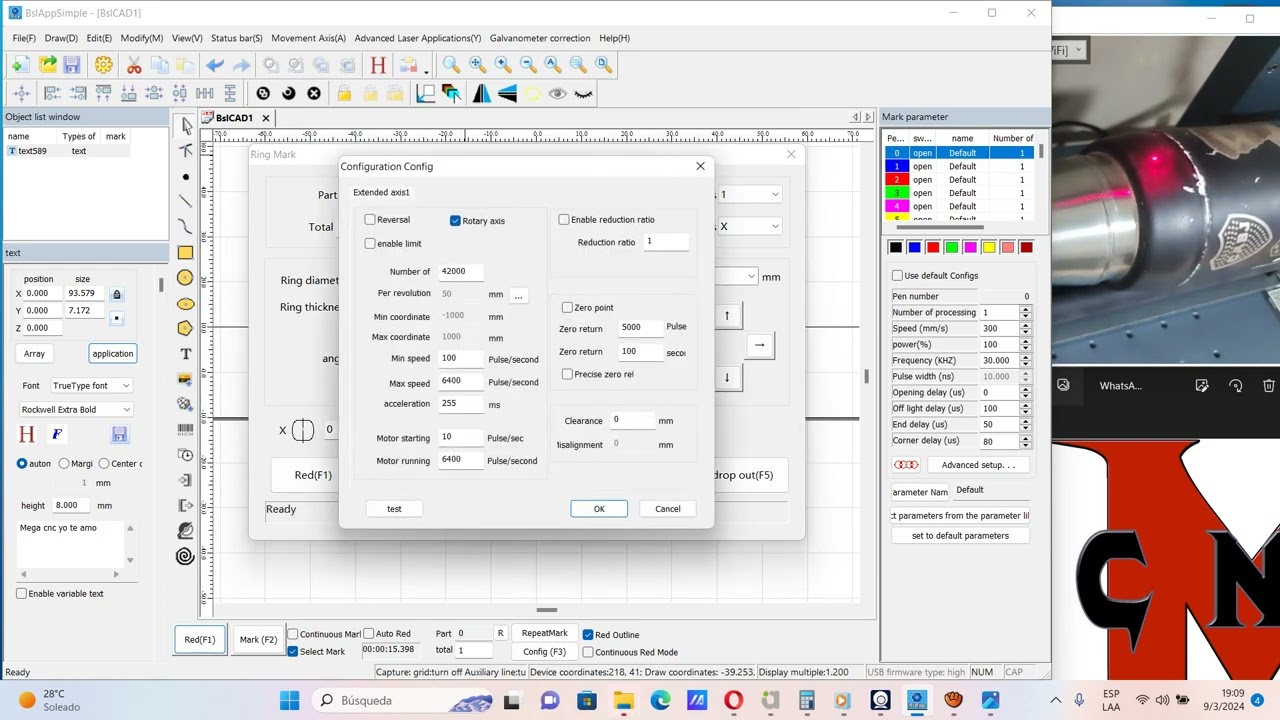Open the Movement Axis(A) menu
The width and height of the screenshot is (1280, 720).
click(x=308, y=38)
